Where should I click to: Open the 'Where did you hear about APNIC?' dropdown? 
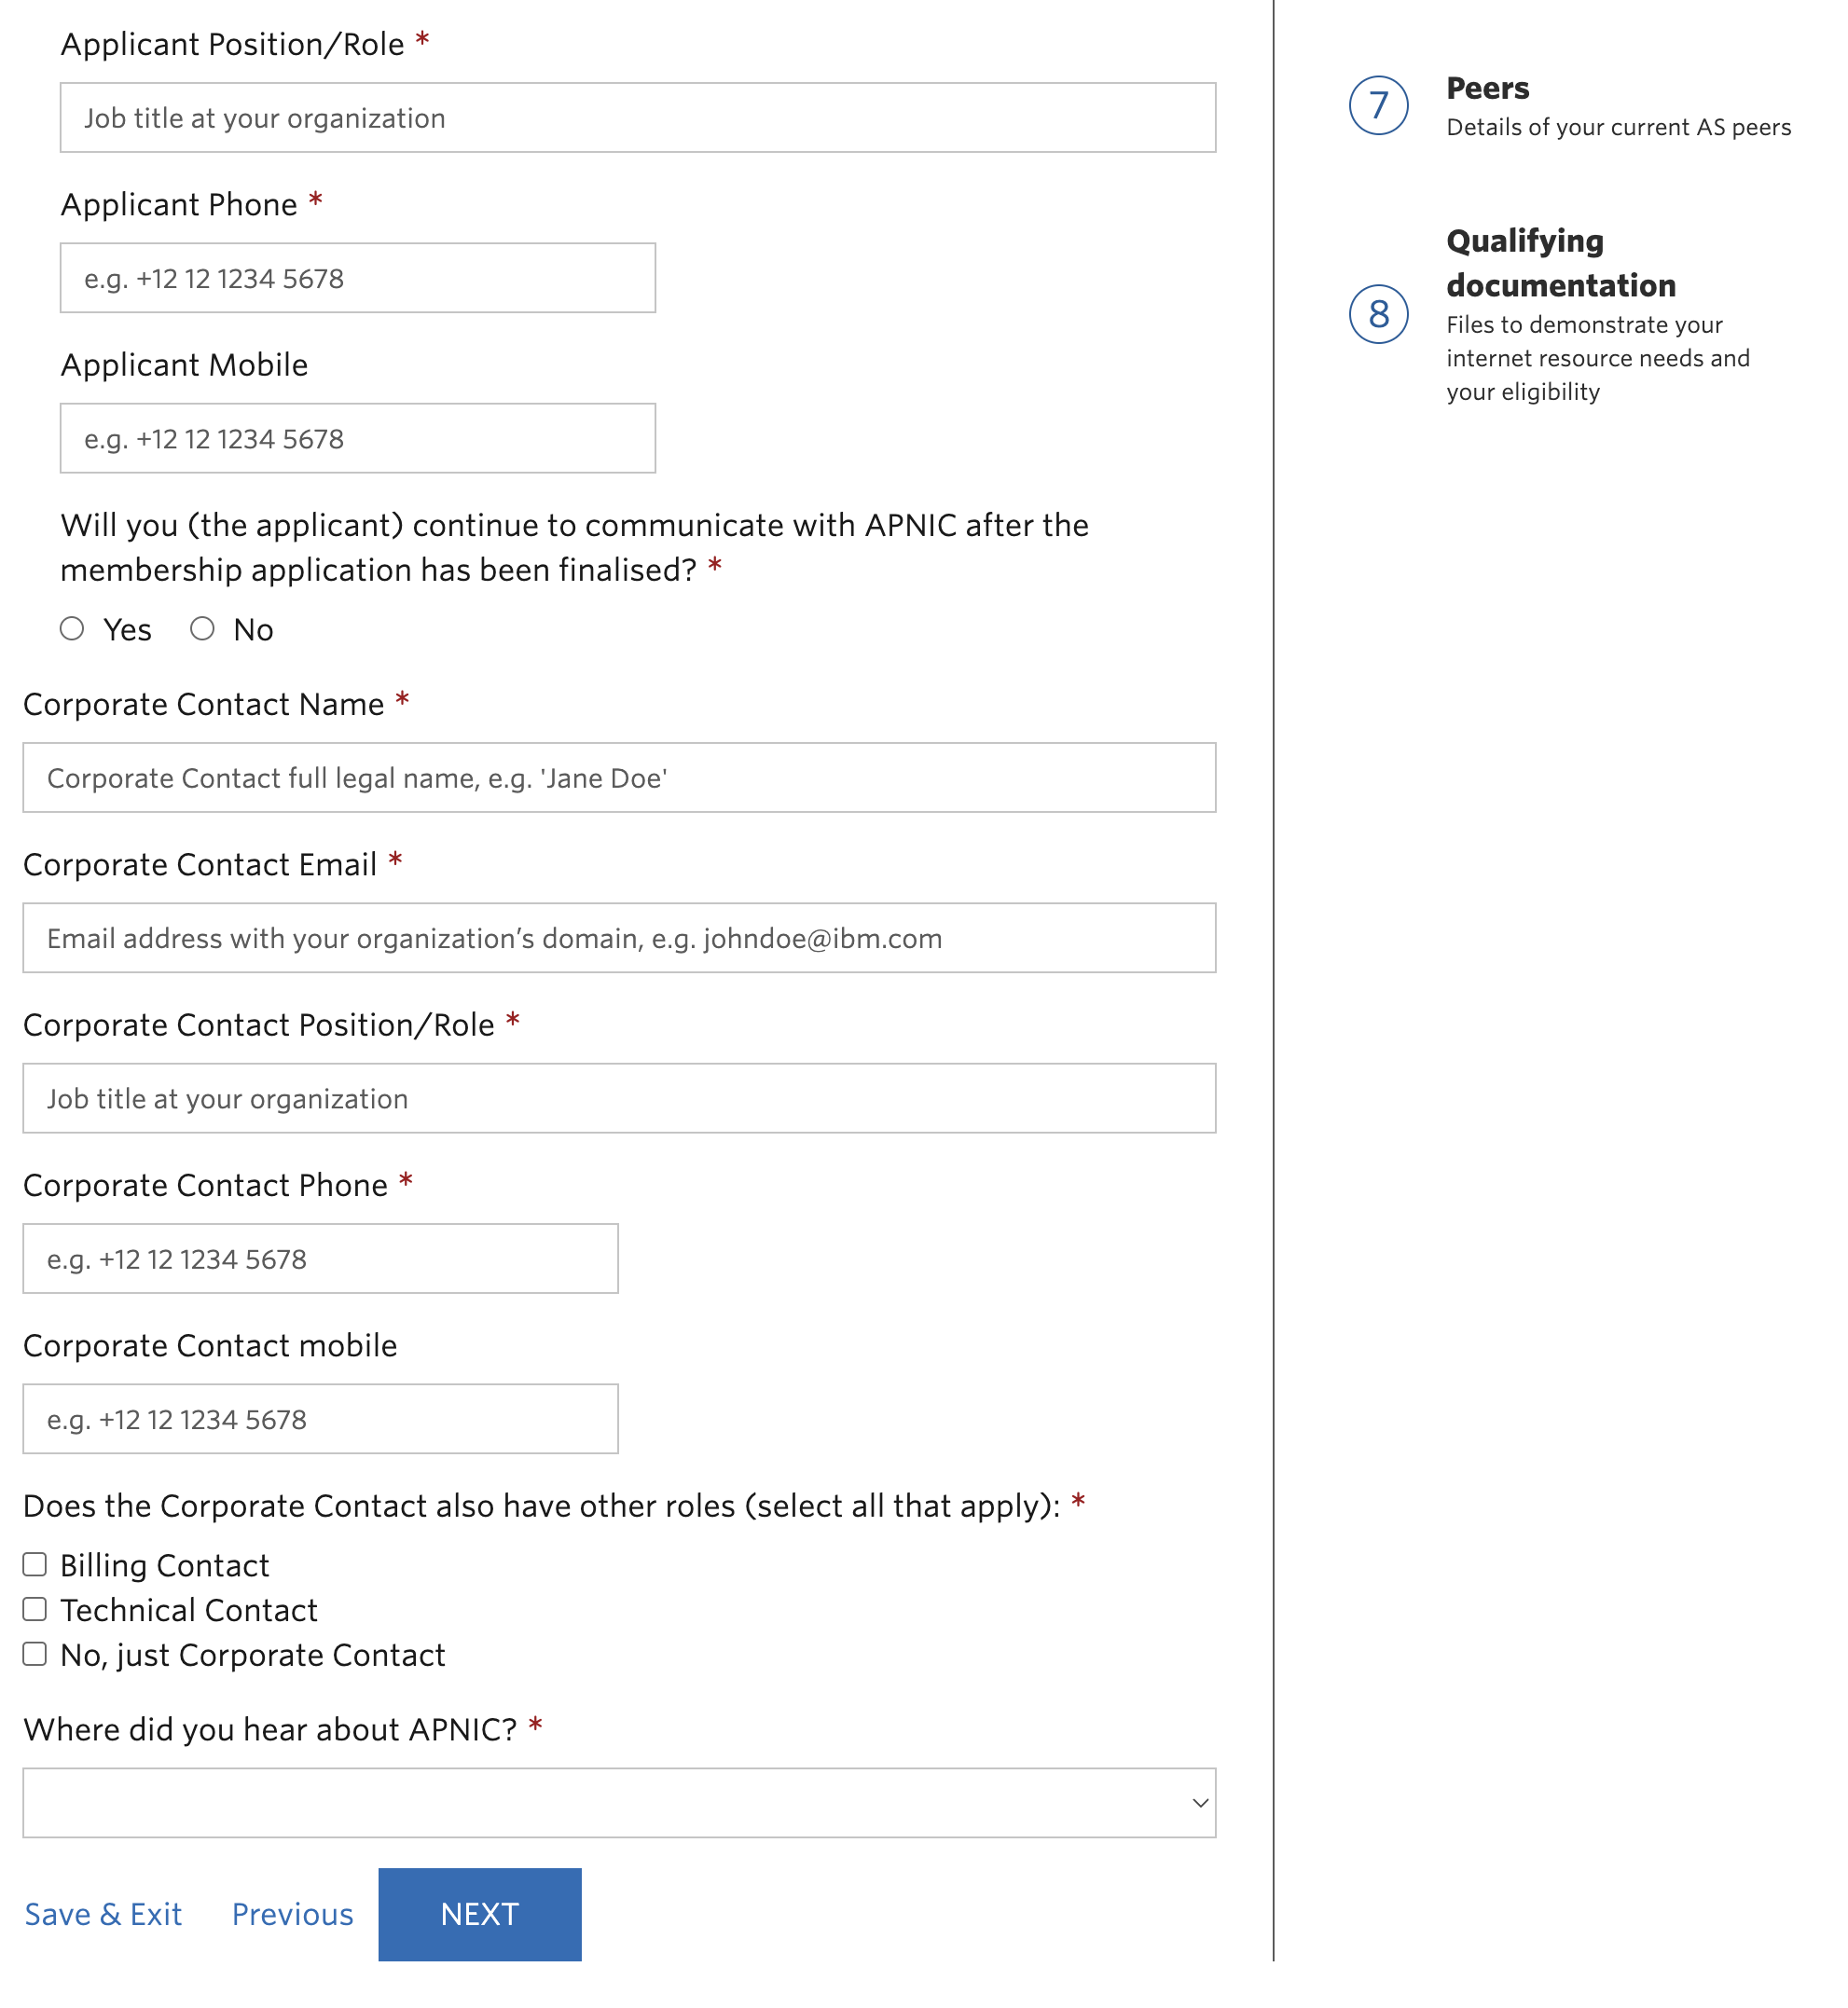click(618, 1803)
